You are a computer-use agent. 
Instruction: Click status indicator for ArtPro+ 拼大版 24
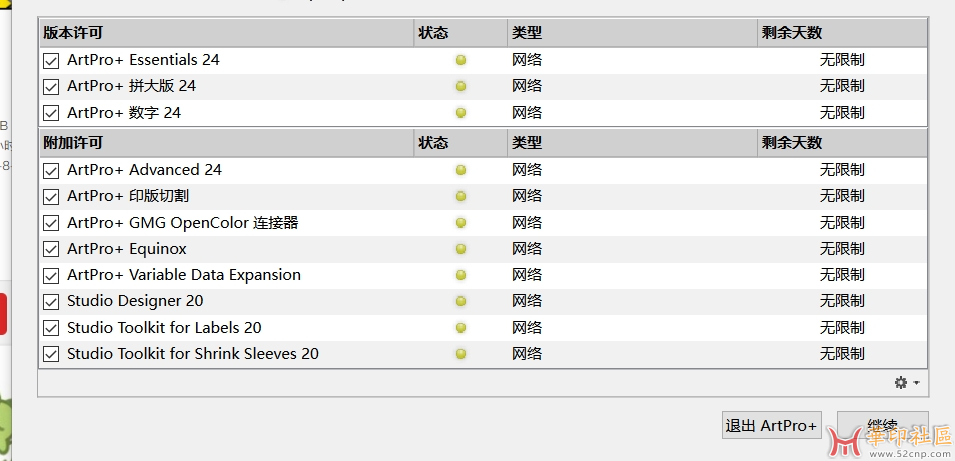click(x=461, y=86)
